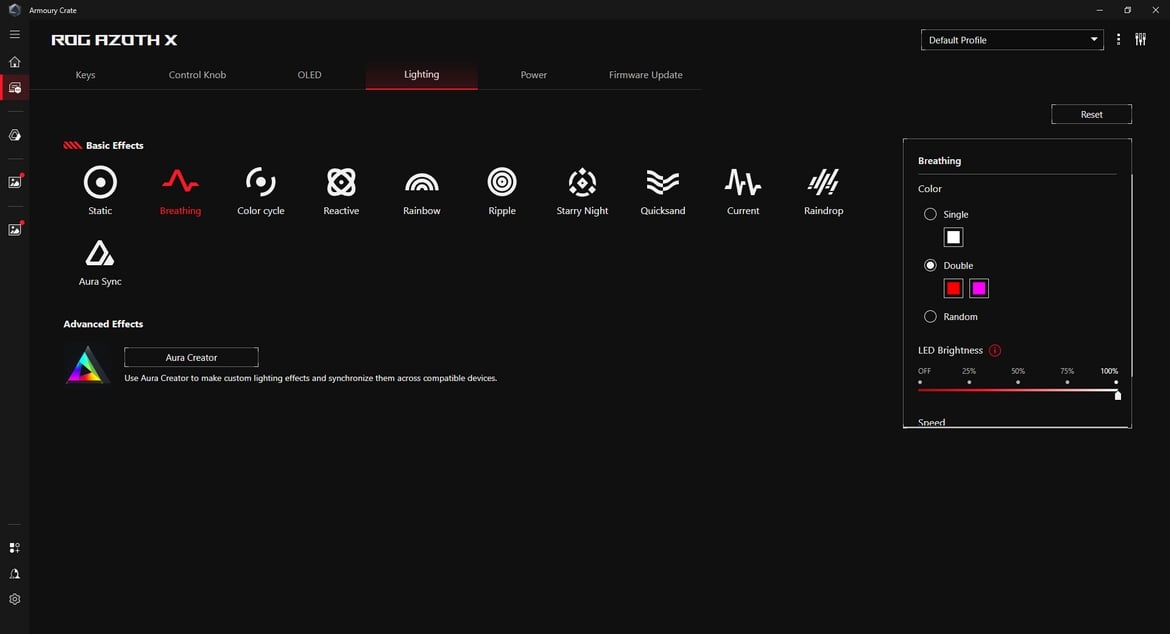Apply the Reactive lighting effect
Viewport: 1170px width, 634px height.
(341, 191)
